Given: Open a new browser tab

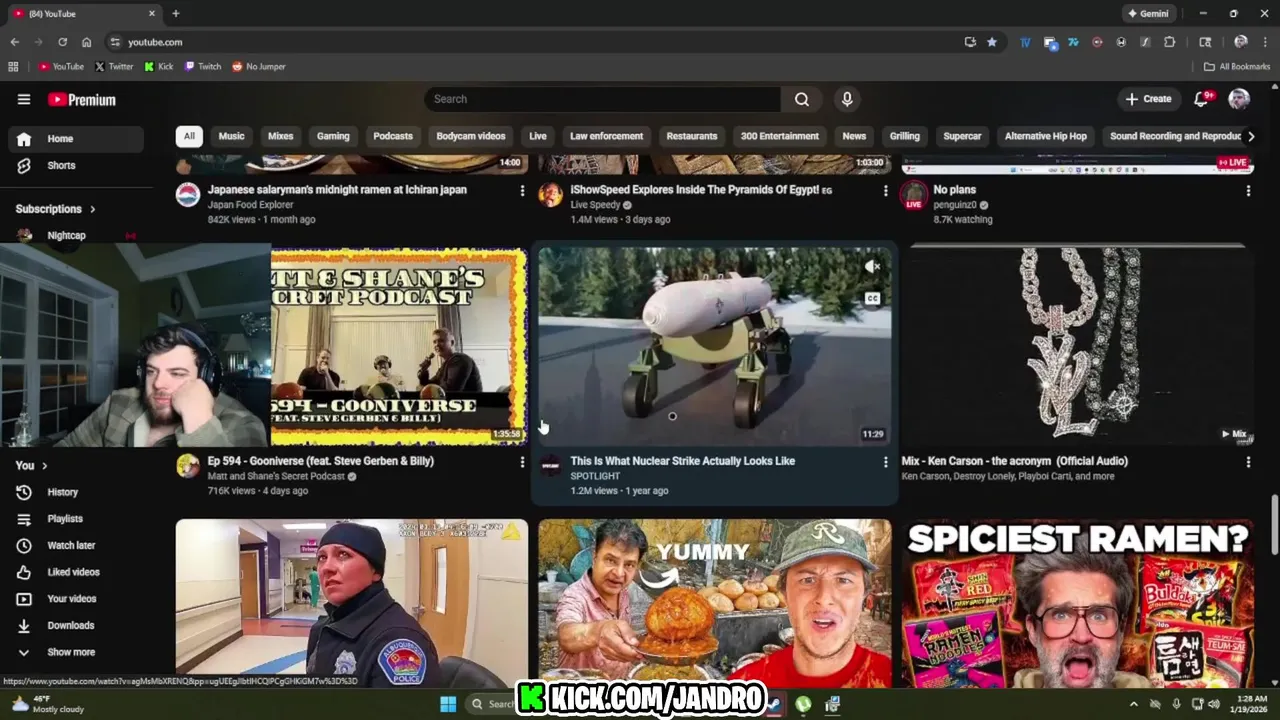Looking at the screenshot, I should (x=176, y=14).
